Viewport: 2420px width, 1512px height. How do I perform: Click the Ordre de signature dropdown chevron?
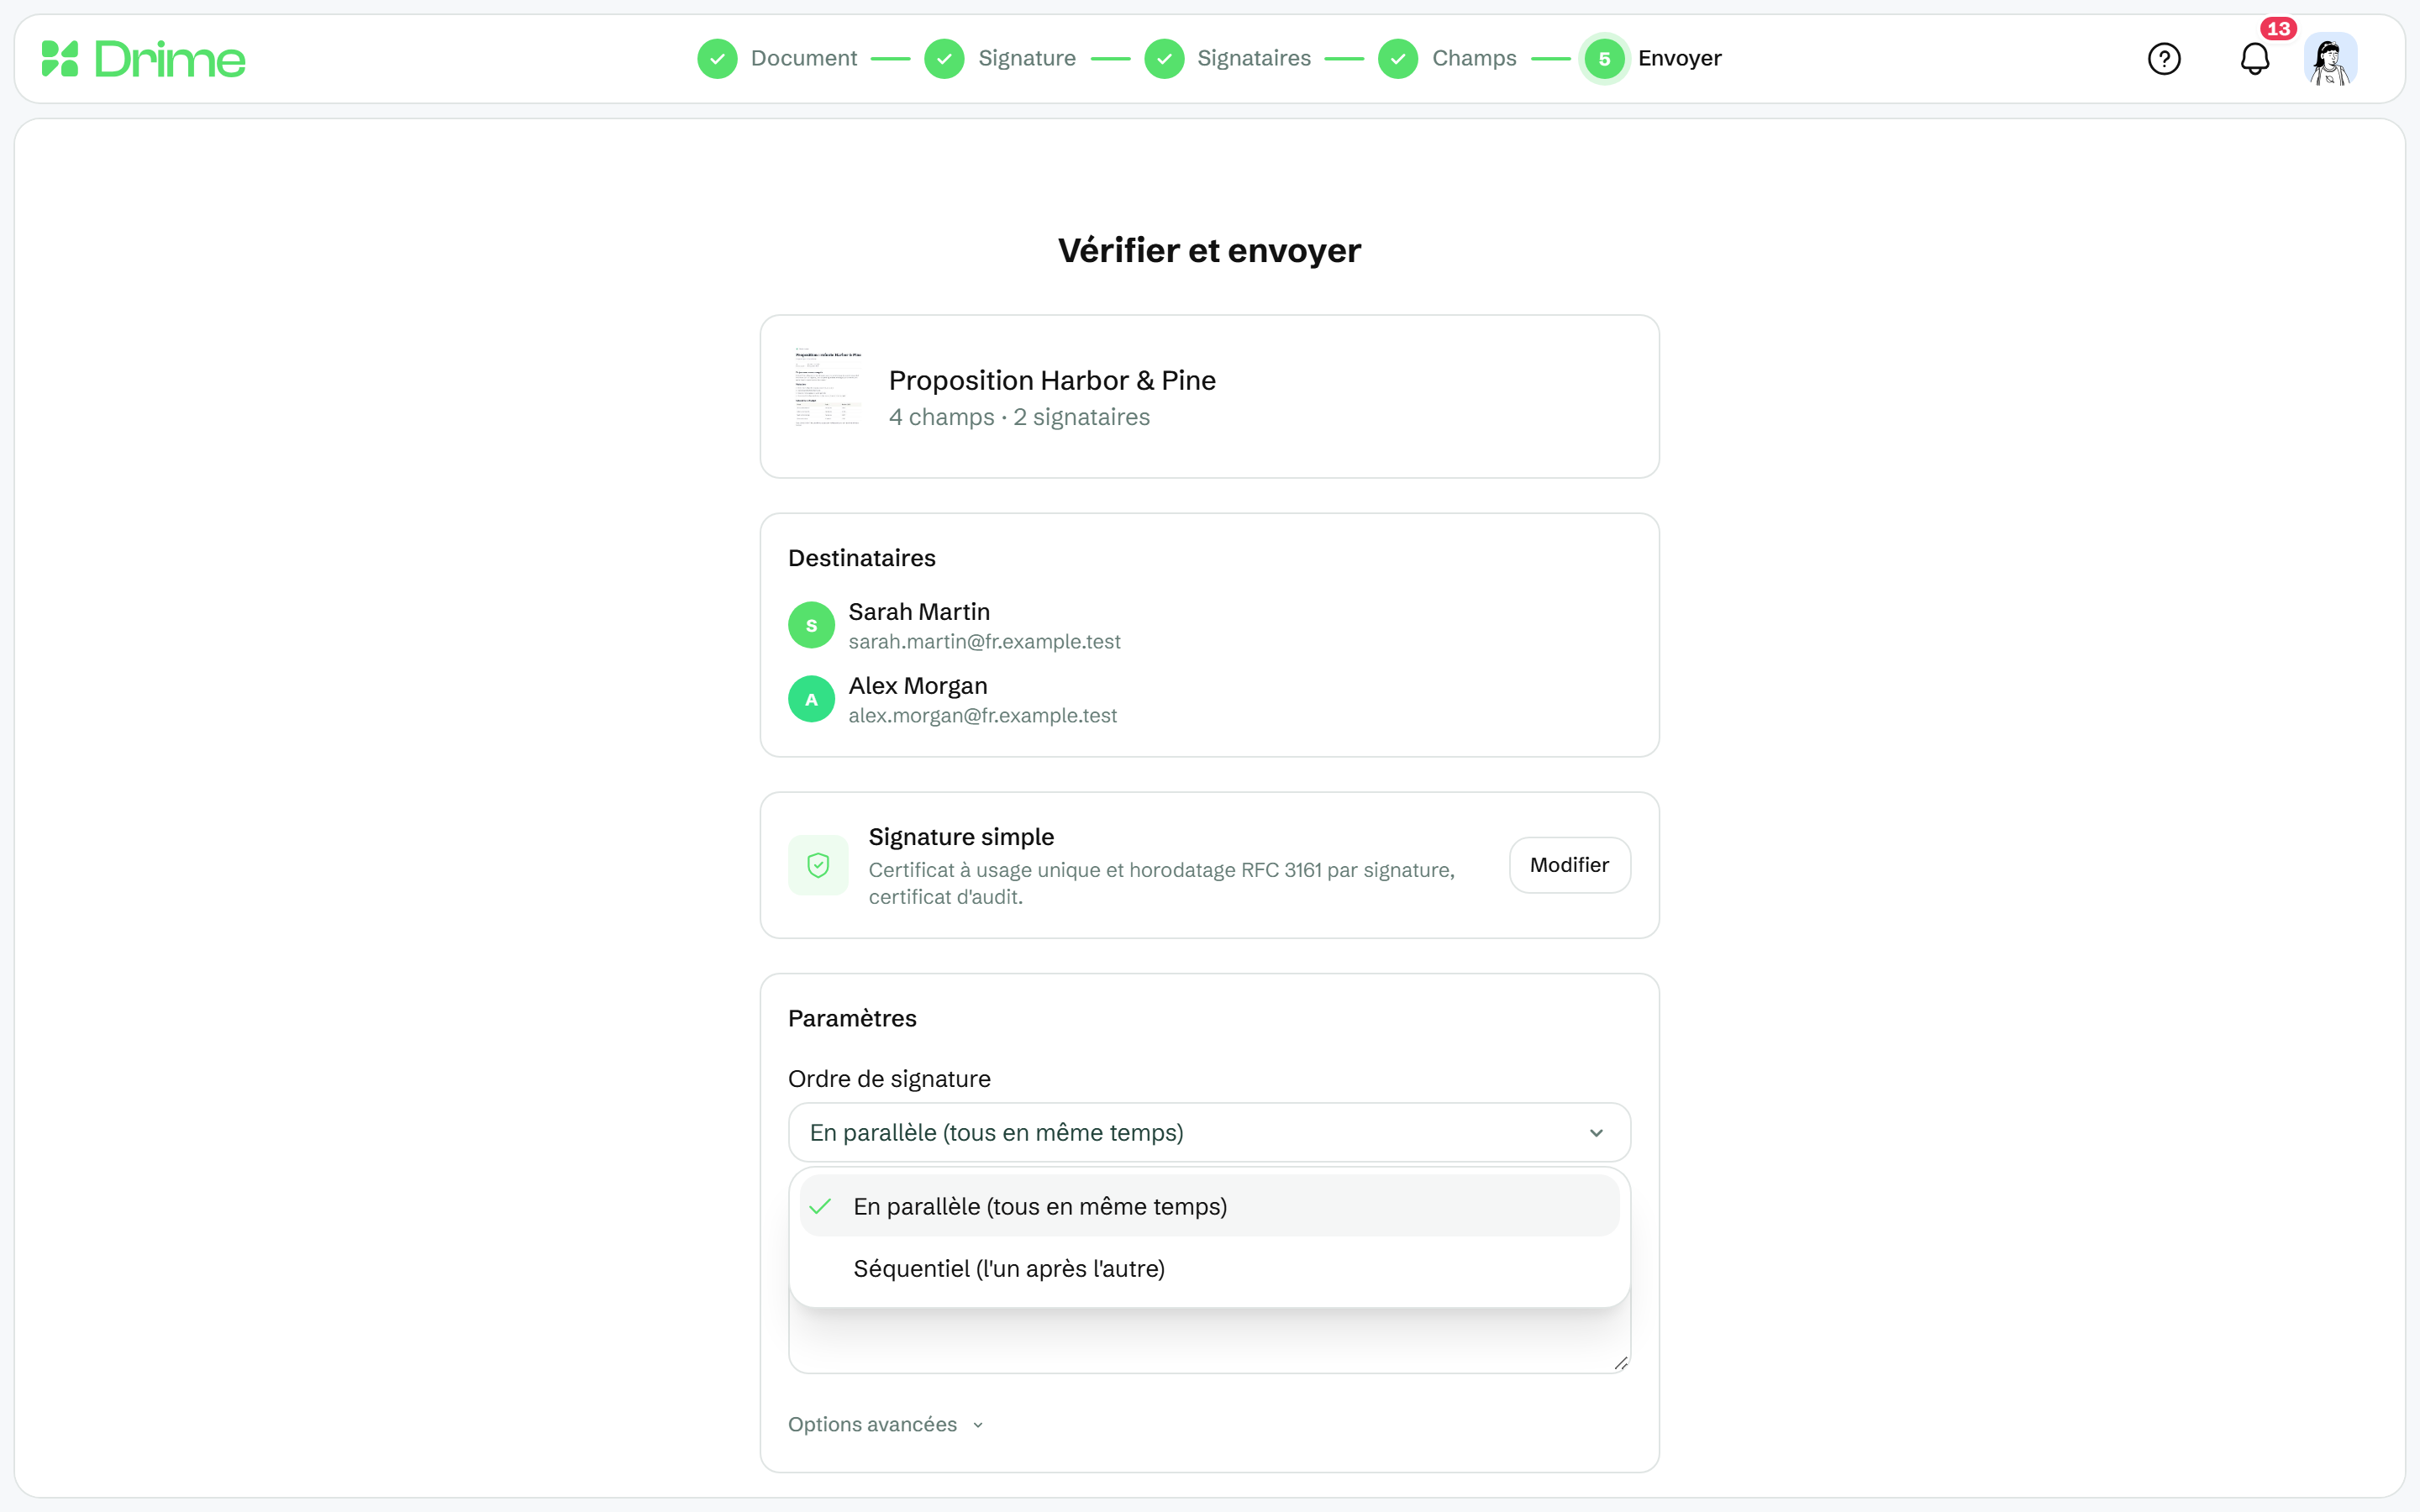coord(1596,1133)
